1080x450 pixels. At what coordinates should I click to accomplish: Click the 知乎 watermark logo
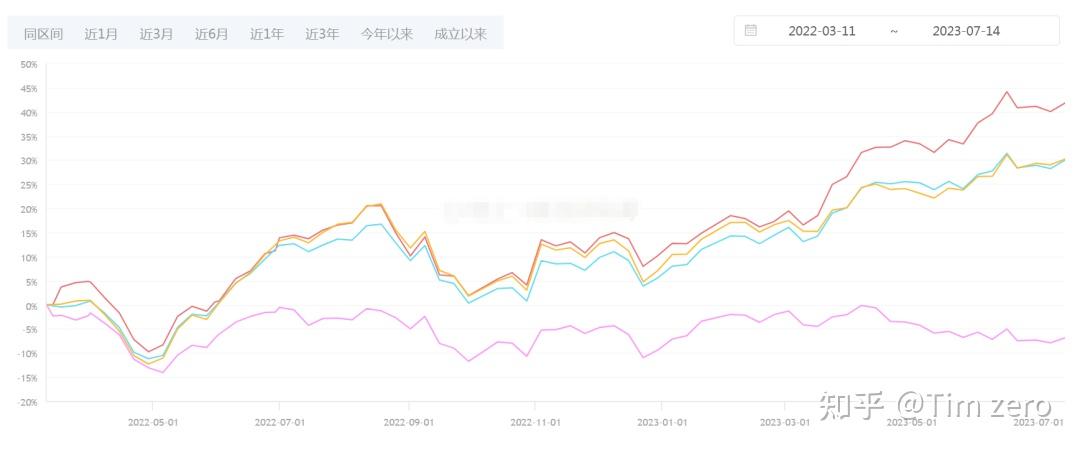(852, 405)
